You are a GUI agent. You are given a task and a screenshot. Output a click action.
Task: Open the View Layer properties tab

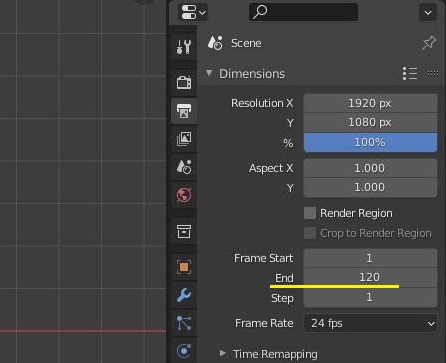[x=184, y=139]
